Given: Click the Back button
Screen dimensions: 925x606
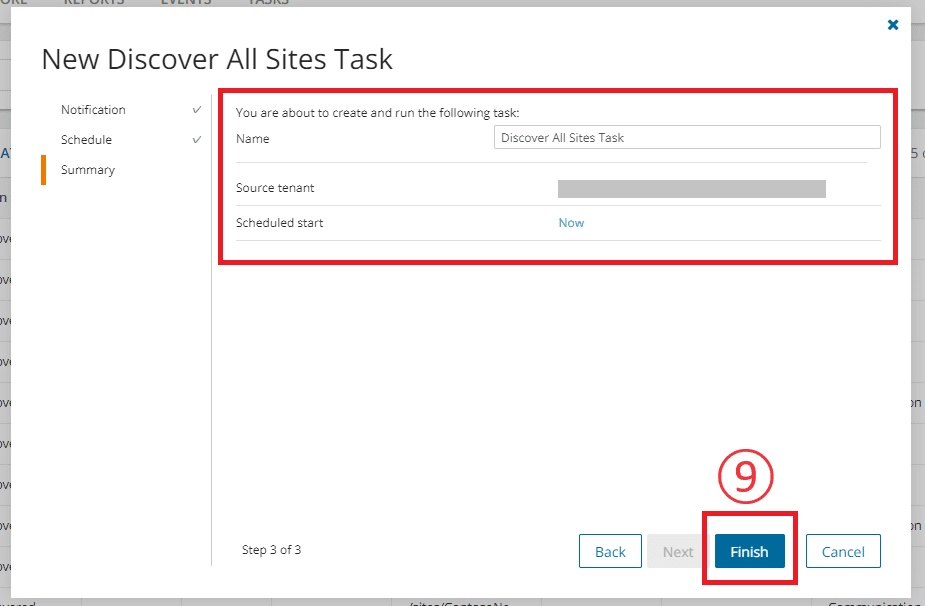Looking at the screenshot, I should pyautogui.click(x=610, y=551).
